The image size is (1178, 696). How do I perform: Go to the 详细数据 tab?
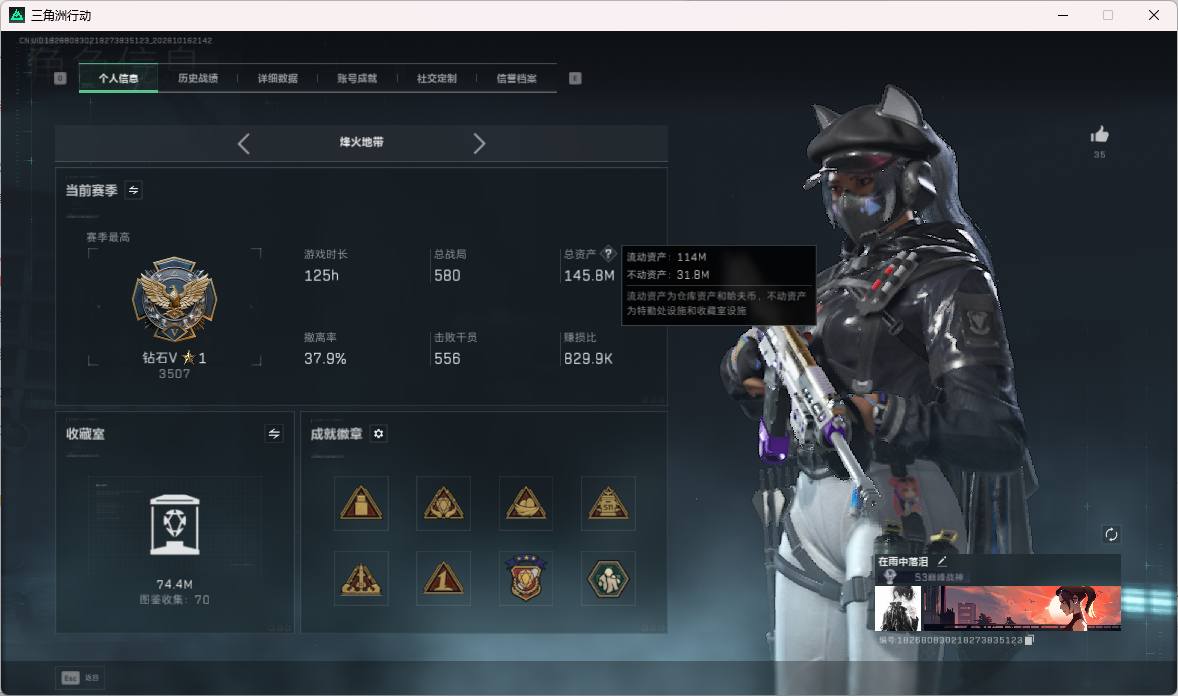pyautogui.click(x=277, y=78)
